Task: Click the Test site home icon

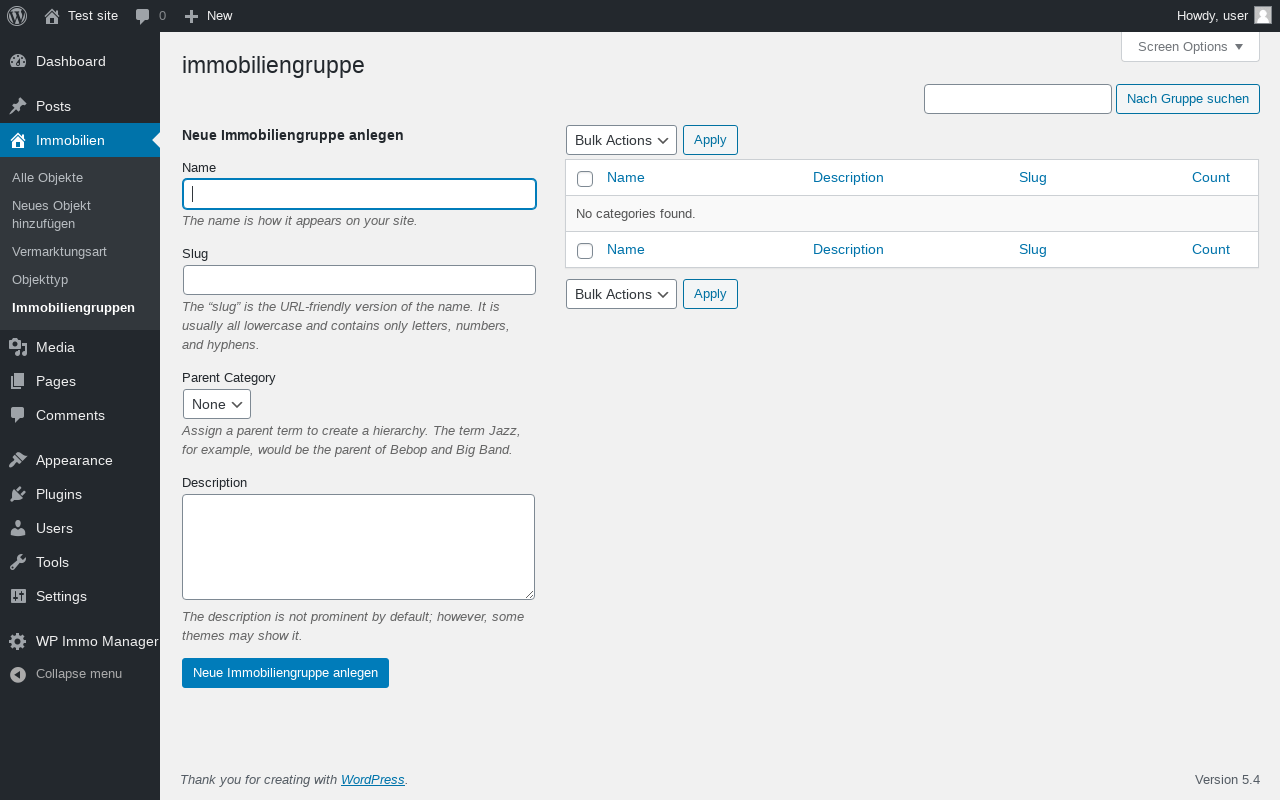Action: tap(52, 16)
